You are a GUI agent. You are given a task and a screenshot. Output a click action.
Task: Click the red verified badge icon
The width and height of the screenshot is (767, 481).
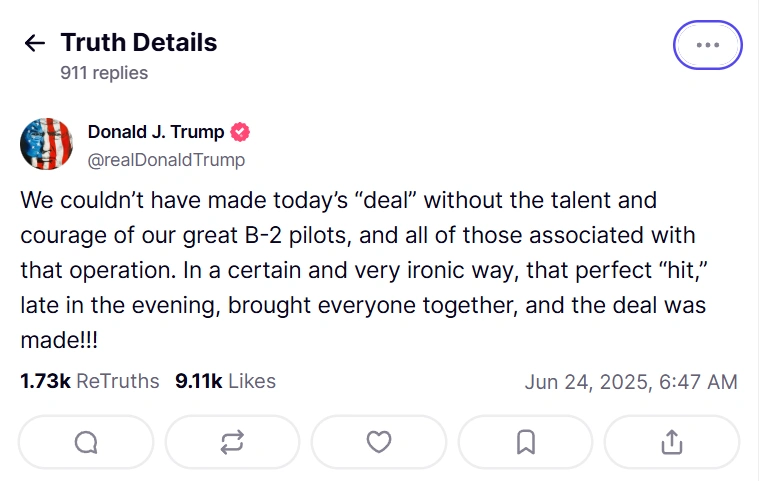coord(240,132)
